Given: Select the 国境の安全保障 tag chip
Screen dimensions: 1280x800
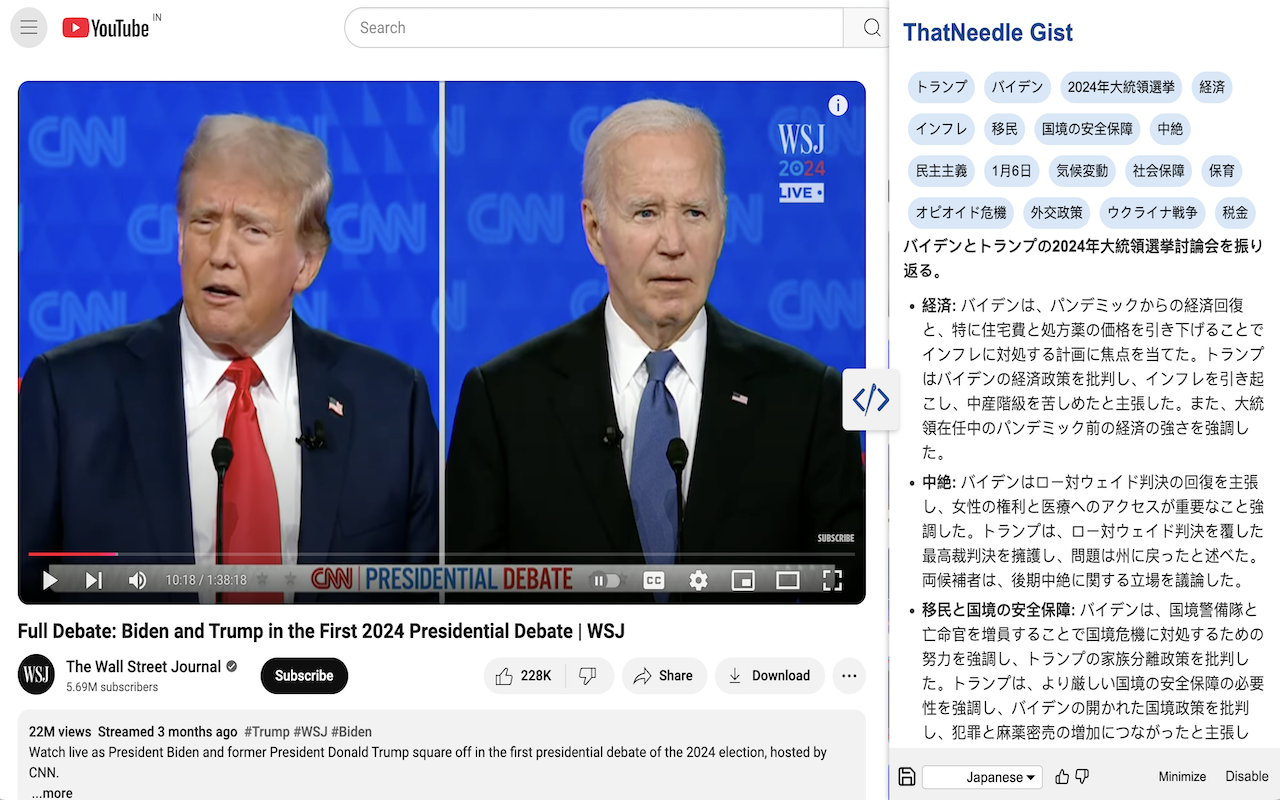Looking at the screenshot, I should 1087,129.
